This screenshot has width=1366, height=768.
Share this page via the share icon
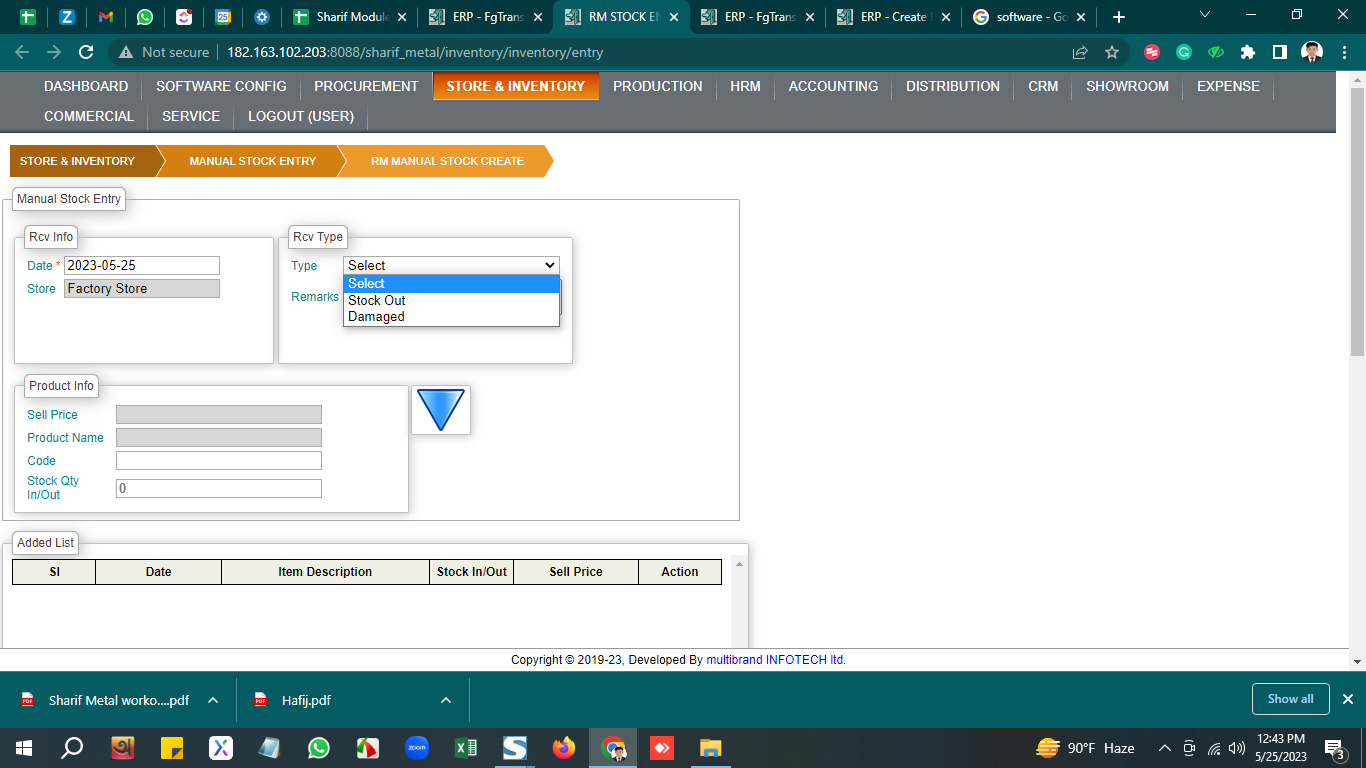click(x=1080, y=52)
